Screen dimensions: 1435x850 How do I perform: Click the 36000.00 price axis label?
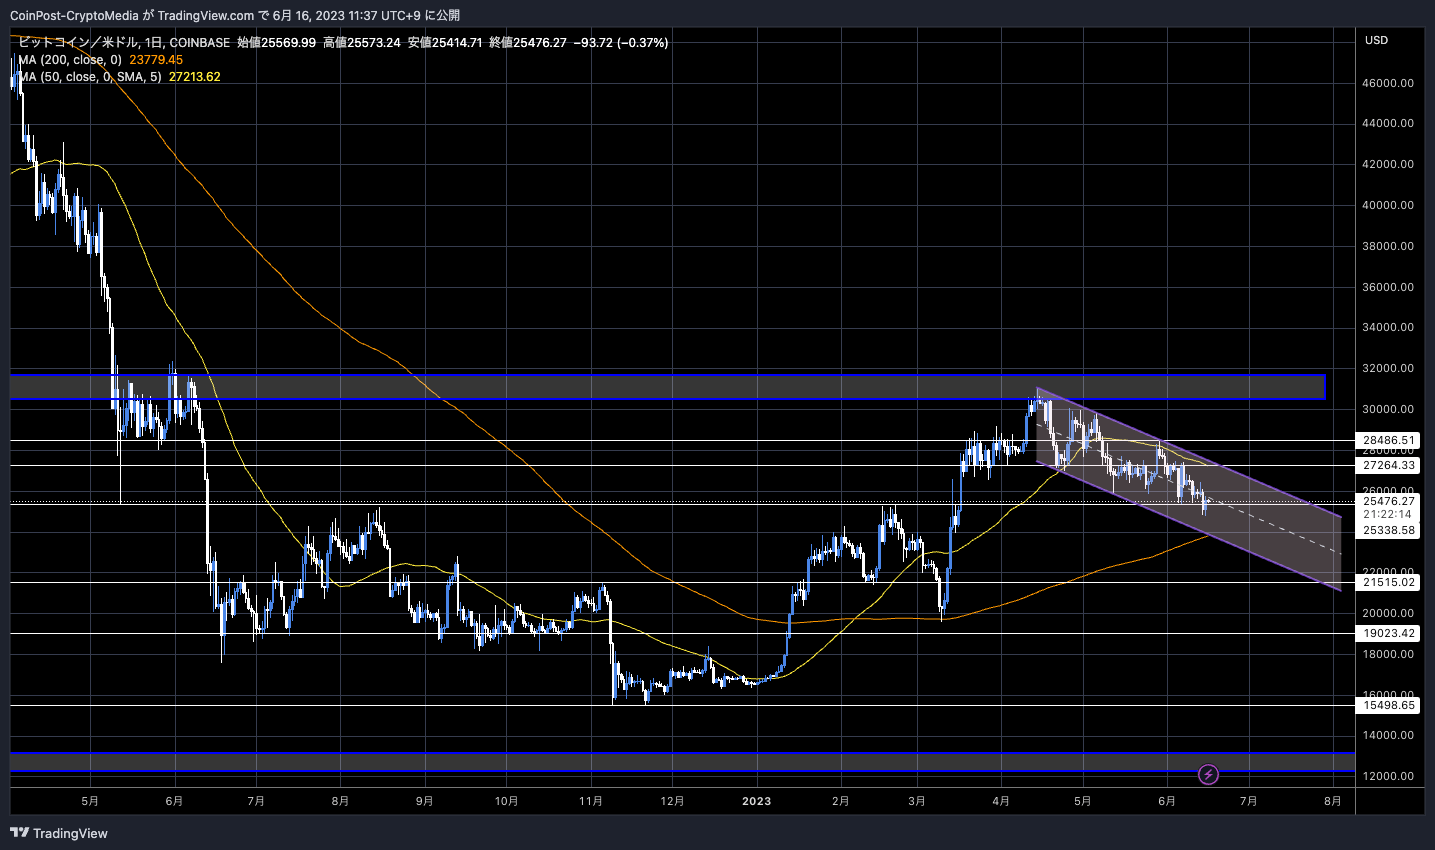click(x=1388, y=287)
